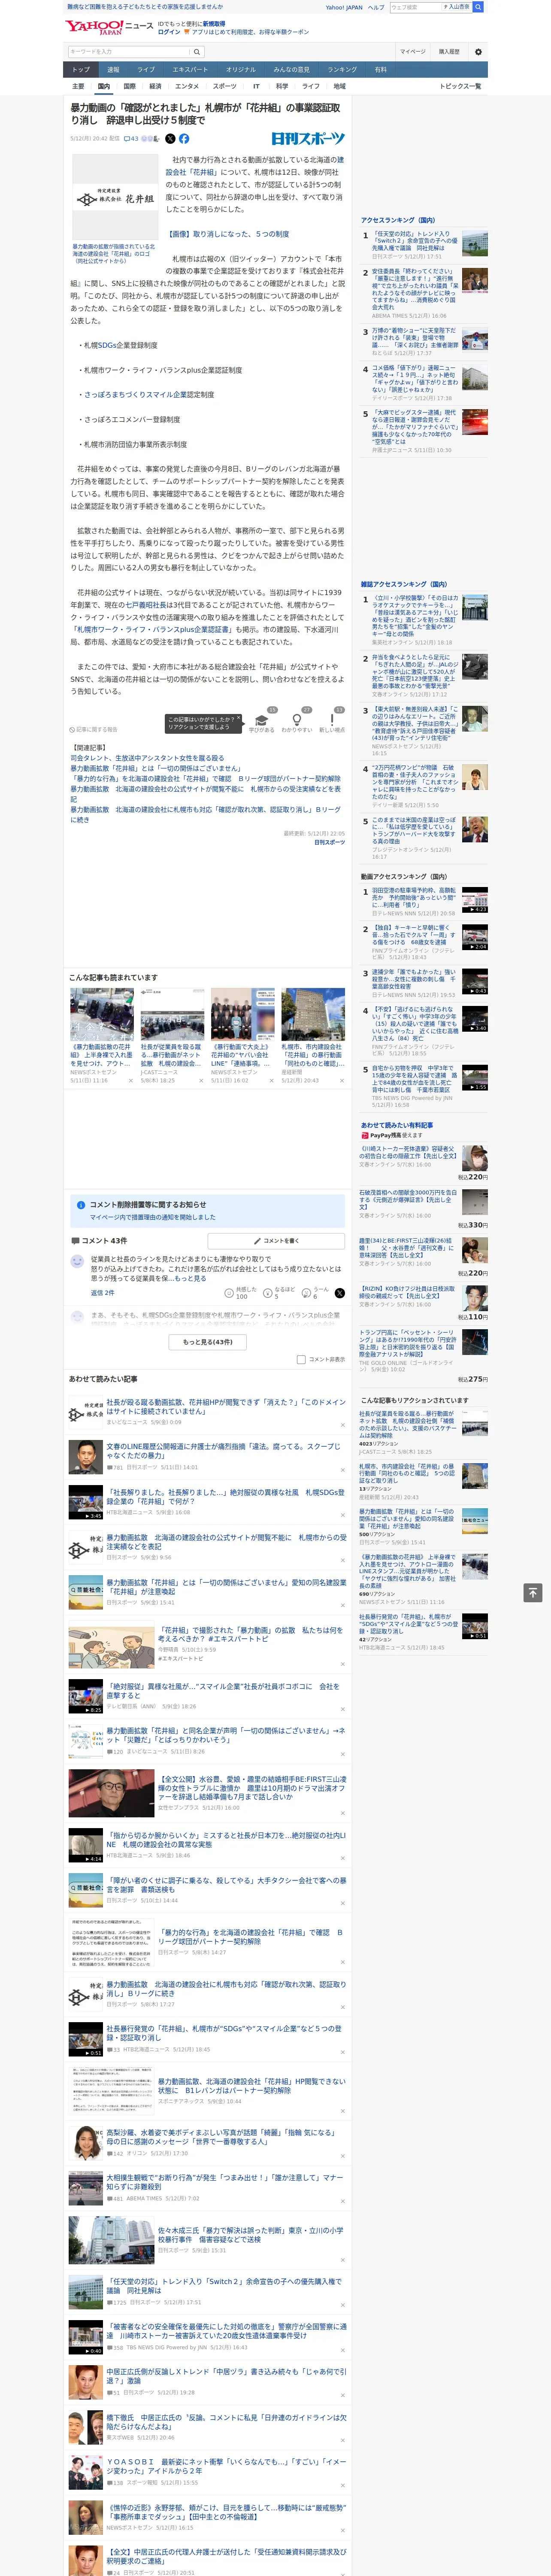Click the うーん reaction face on the comment
The image size is (551, 2576).
coord(307,1293)
